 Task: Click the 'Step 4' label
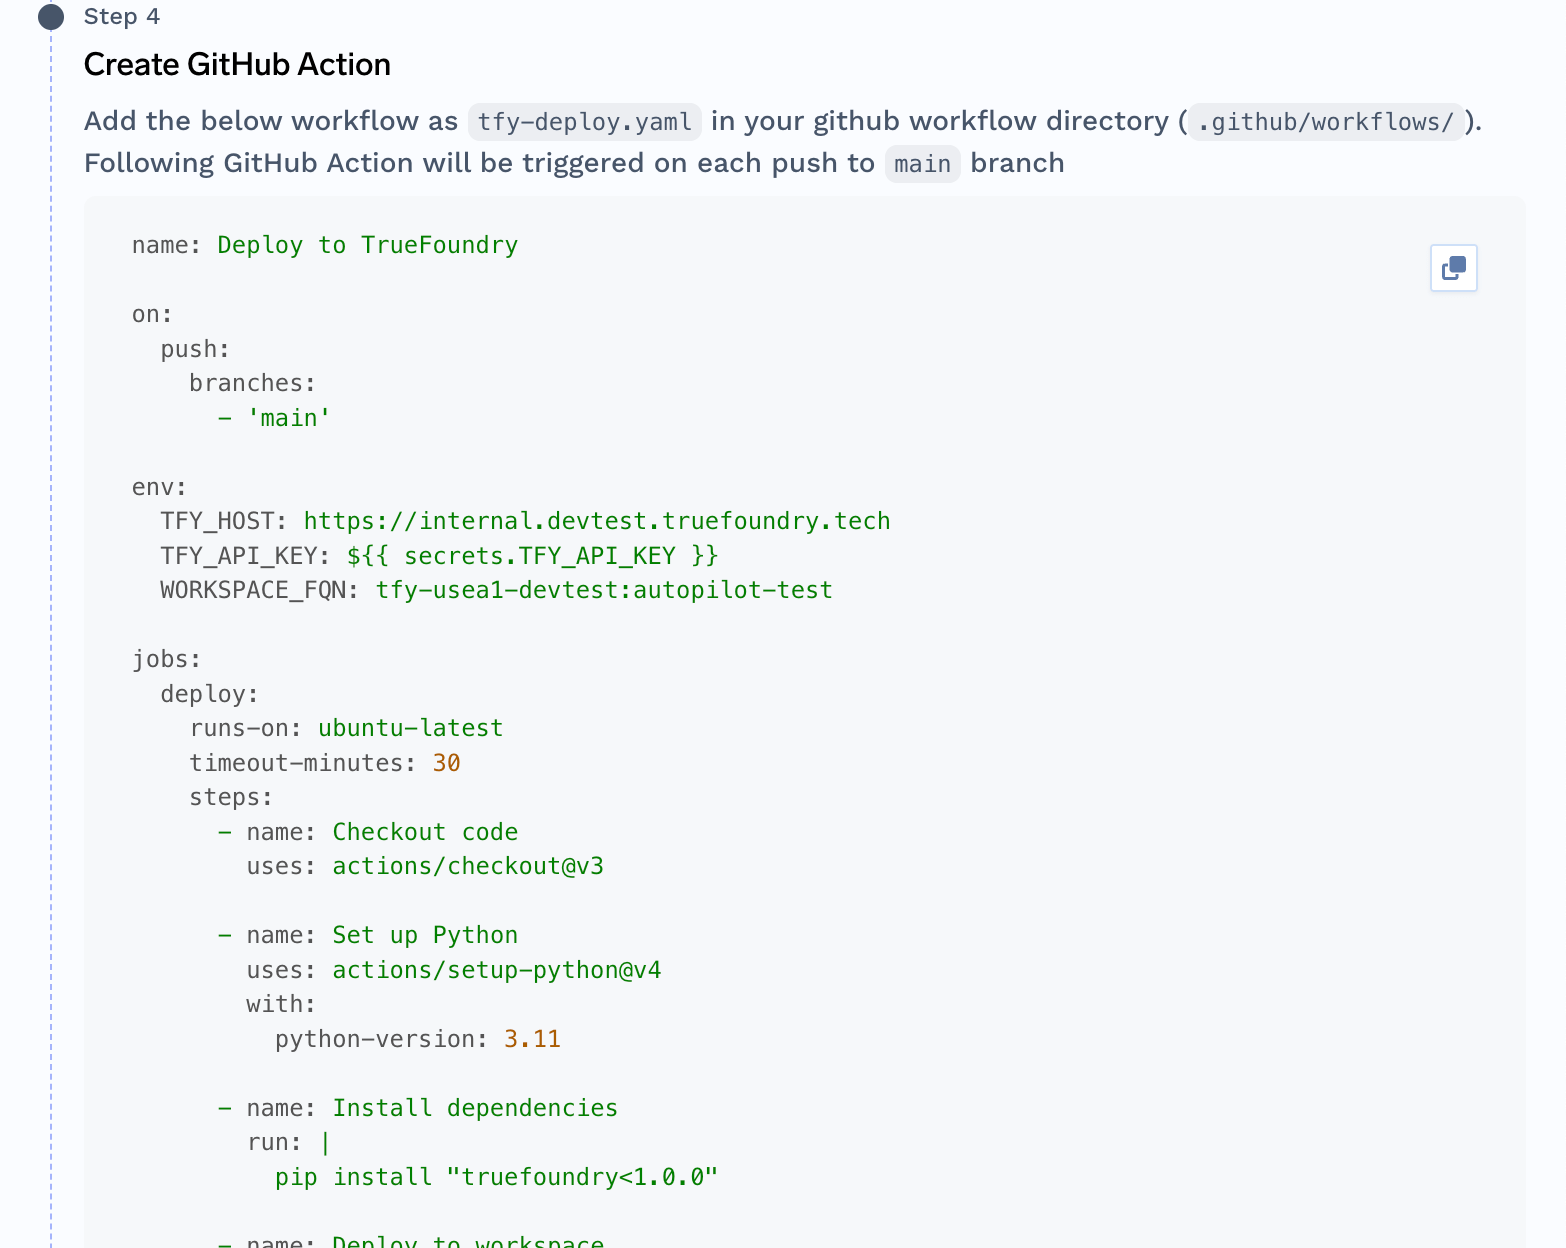(122, 16)
